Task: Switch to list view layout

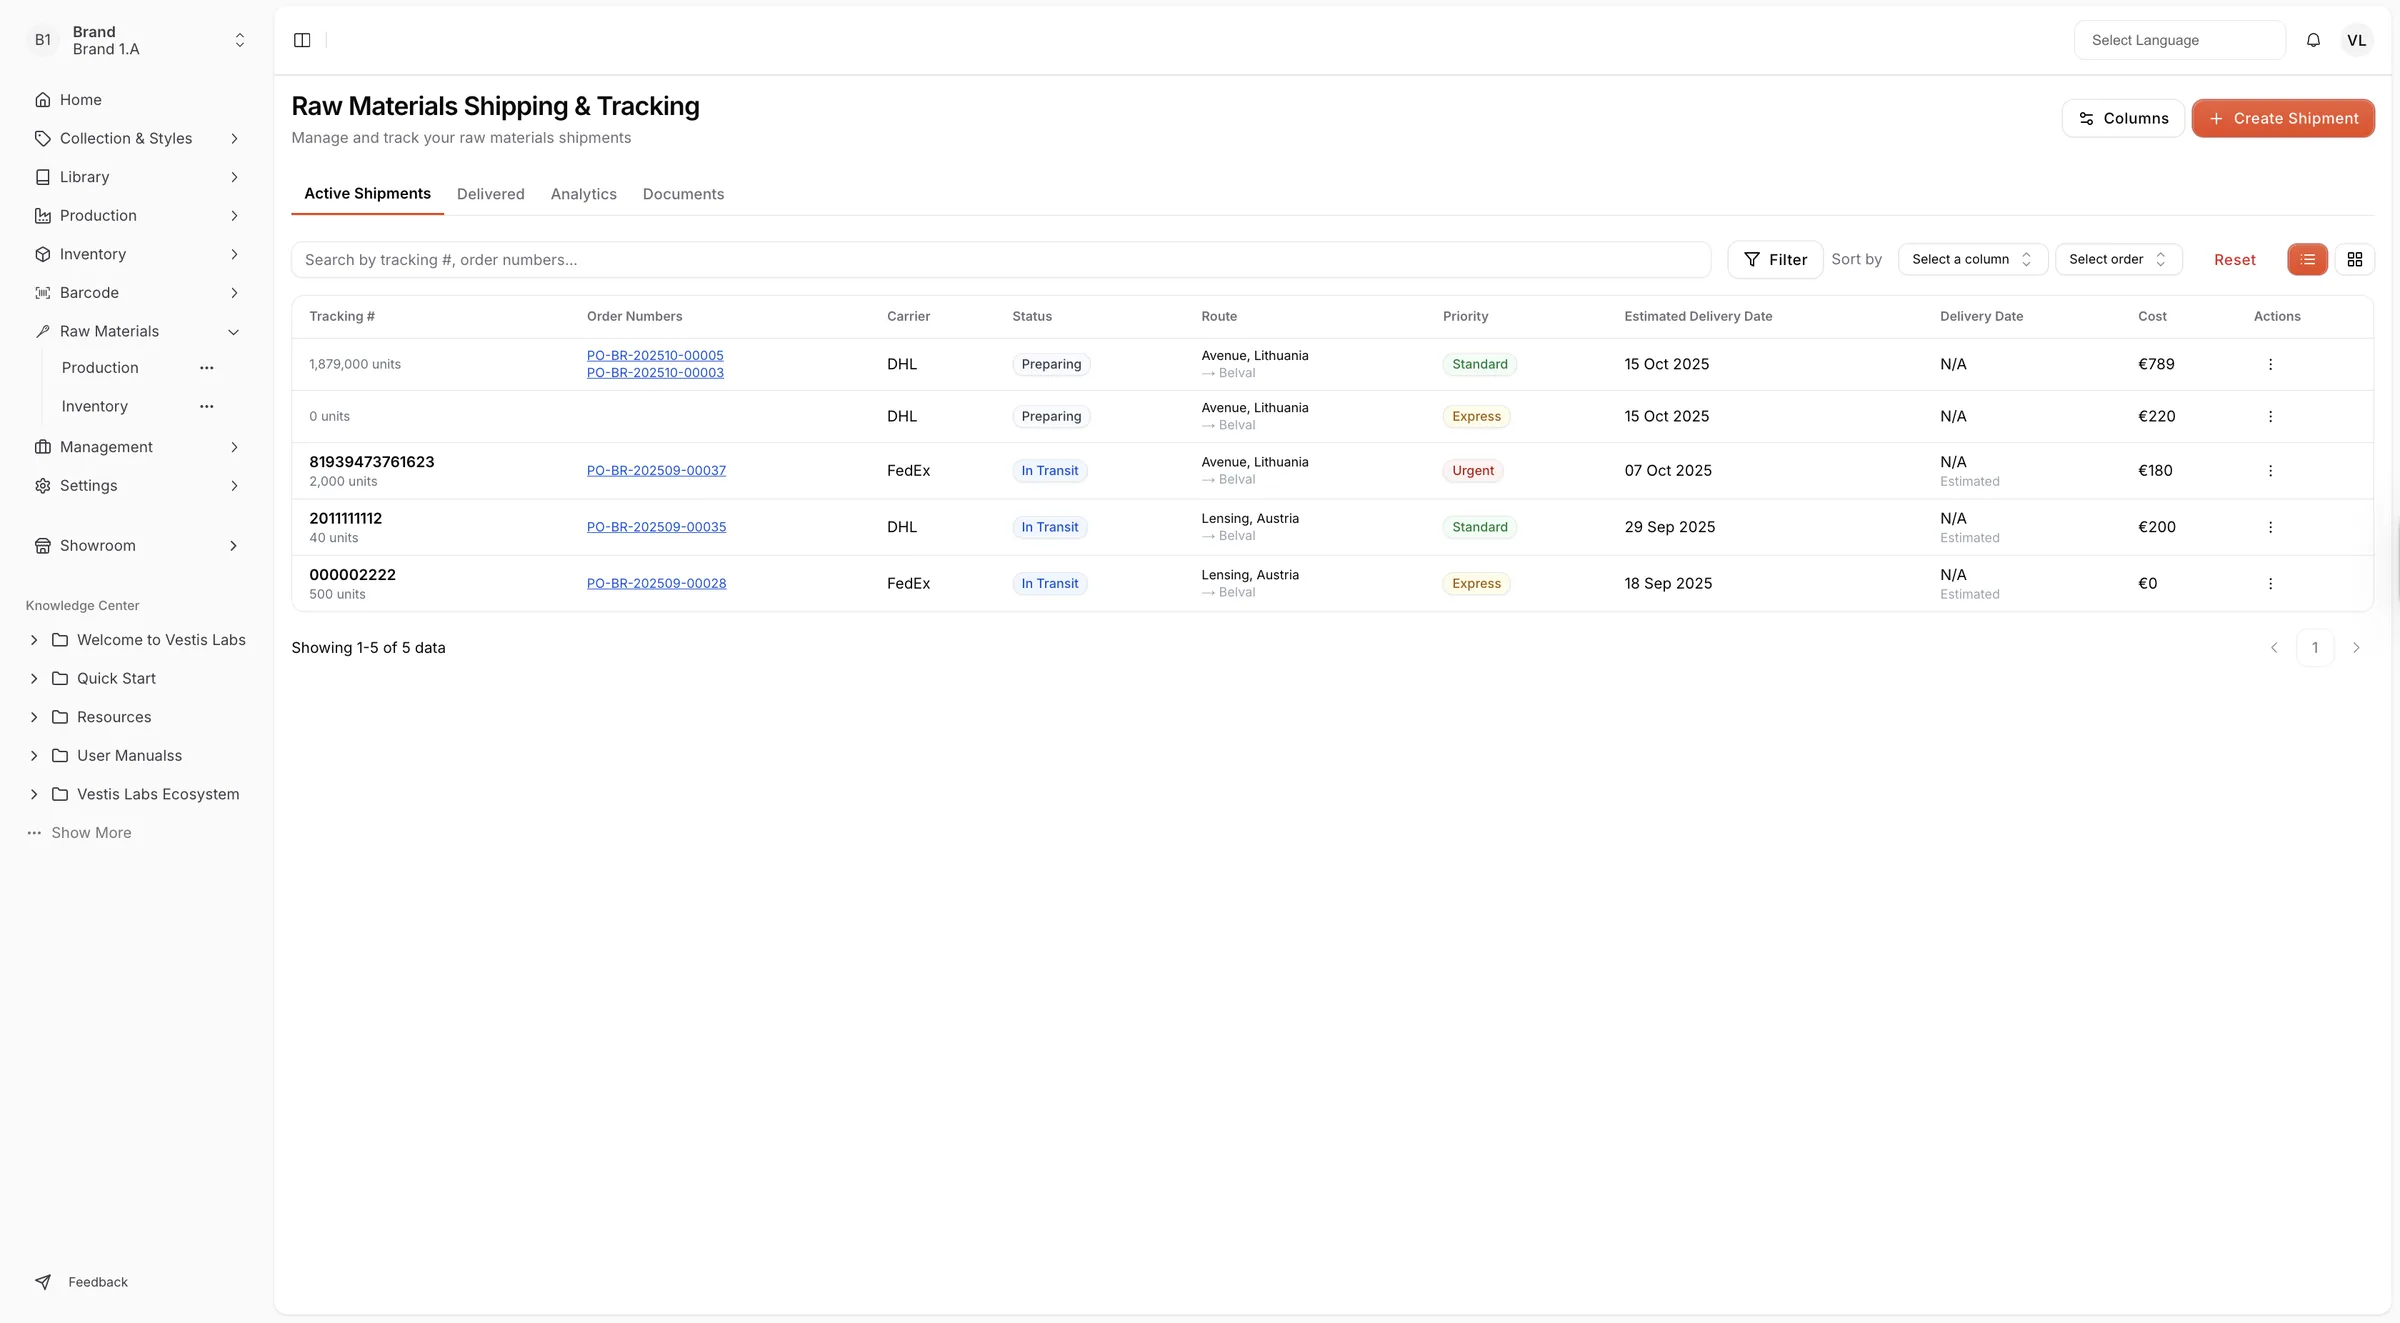Action: pyautogui.click(x=2308, y=259)
